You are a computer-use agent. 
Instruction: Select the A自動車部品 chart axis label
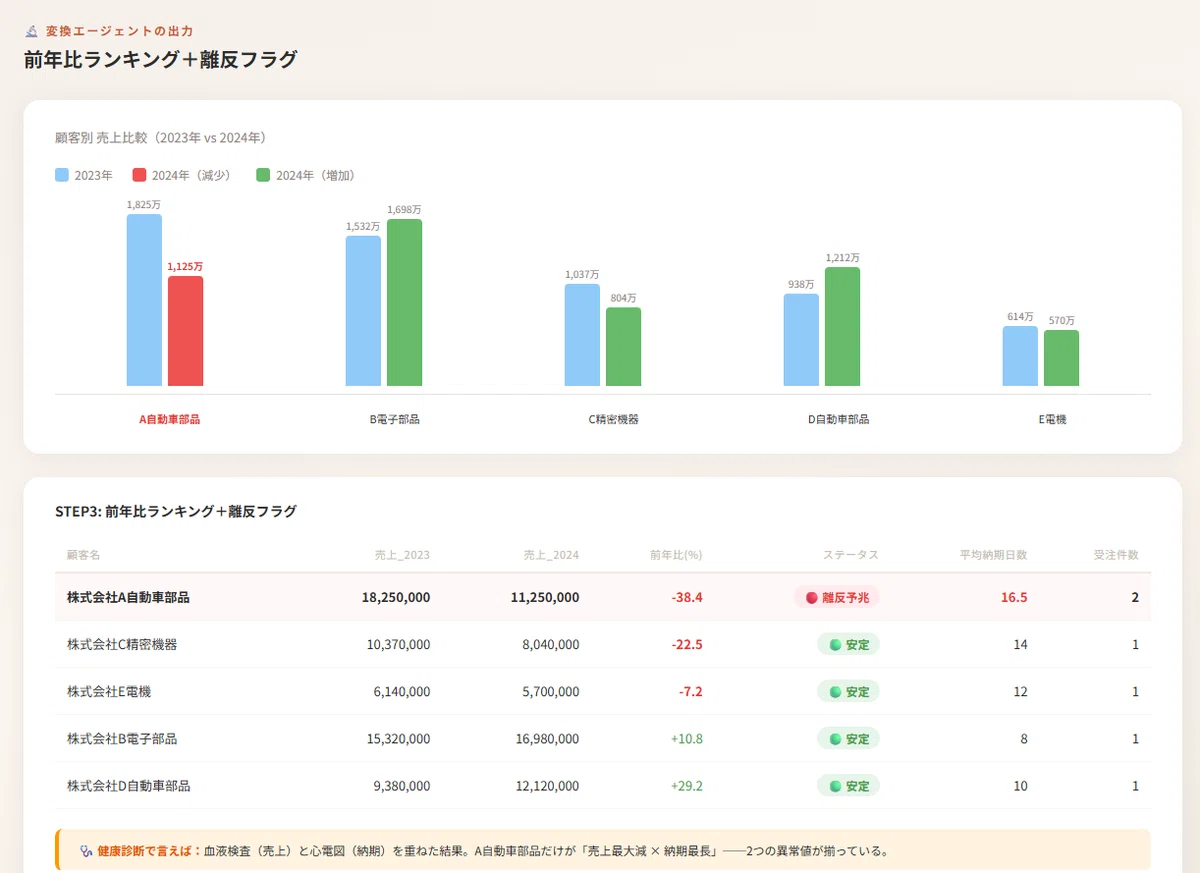(169, 420)
